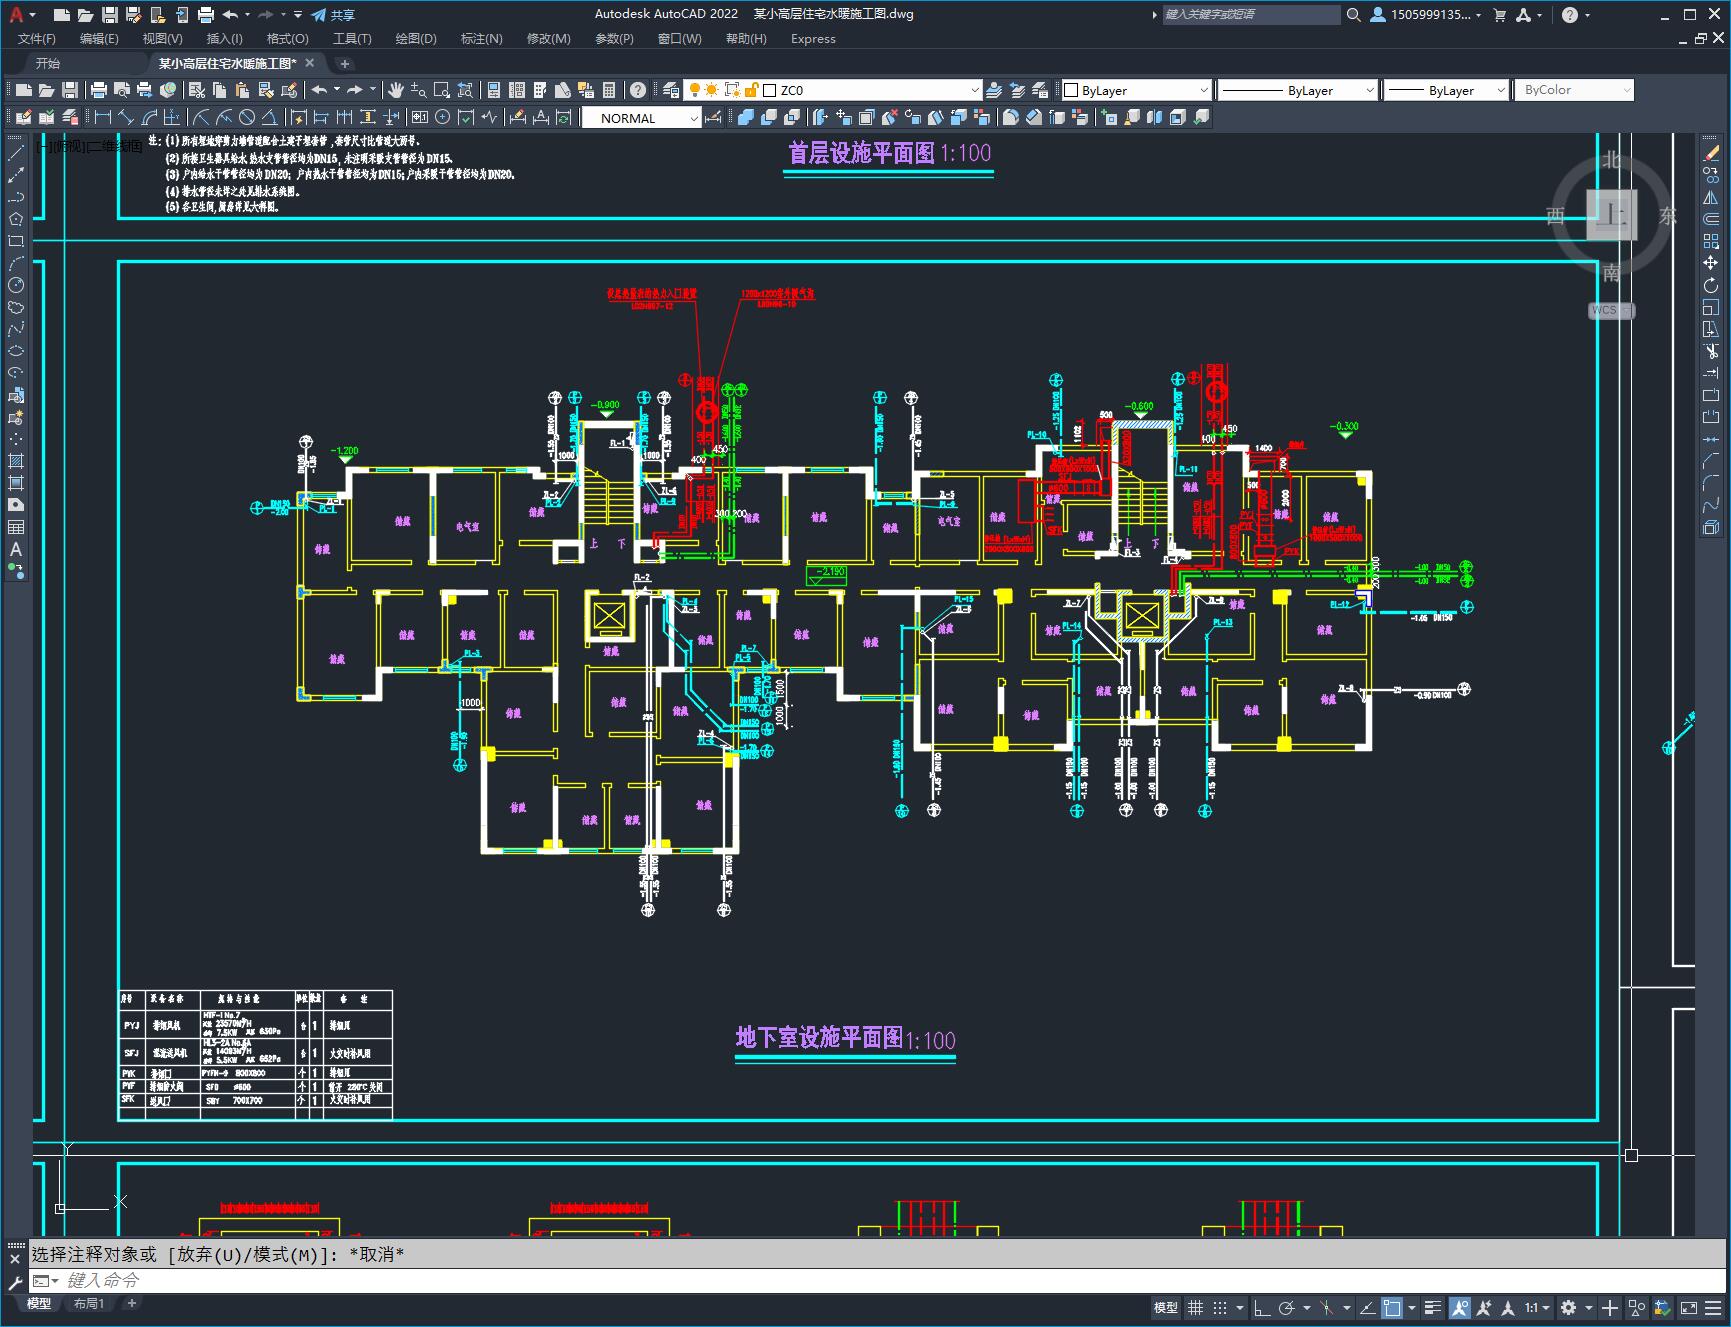Click the Save icon in the standard toolbar
This screenshot has height=1327, width=1731.
point(69,90)
